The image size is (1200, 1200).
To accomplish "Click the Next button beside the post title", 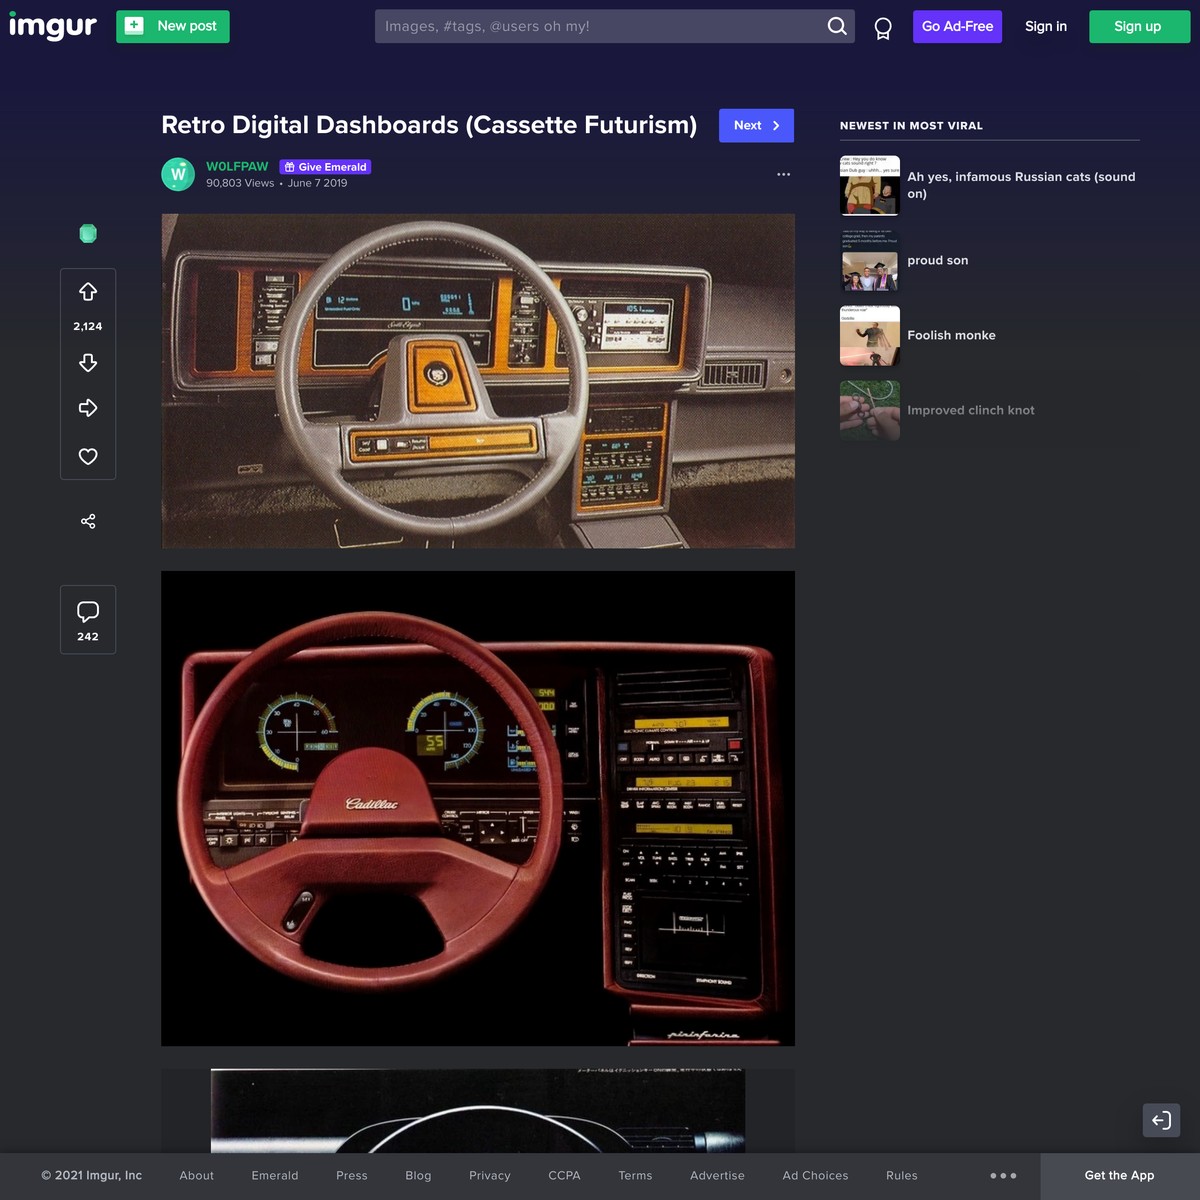I will tap(756, 126).
